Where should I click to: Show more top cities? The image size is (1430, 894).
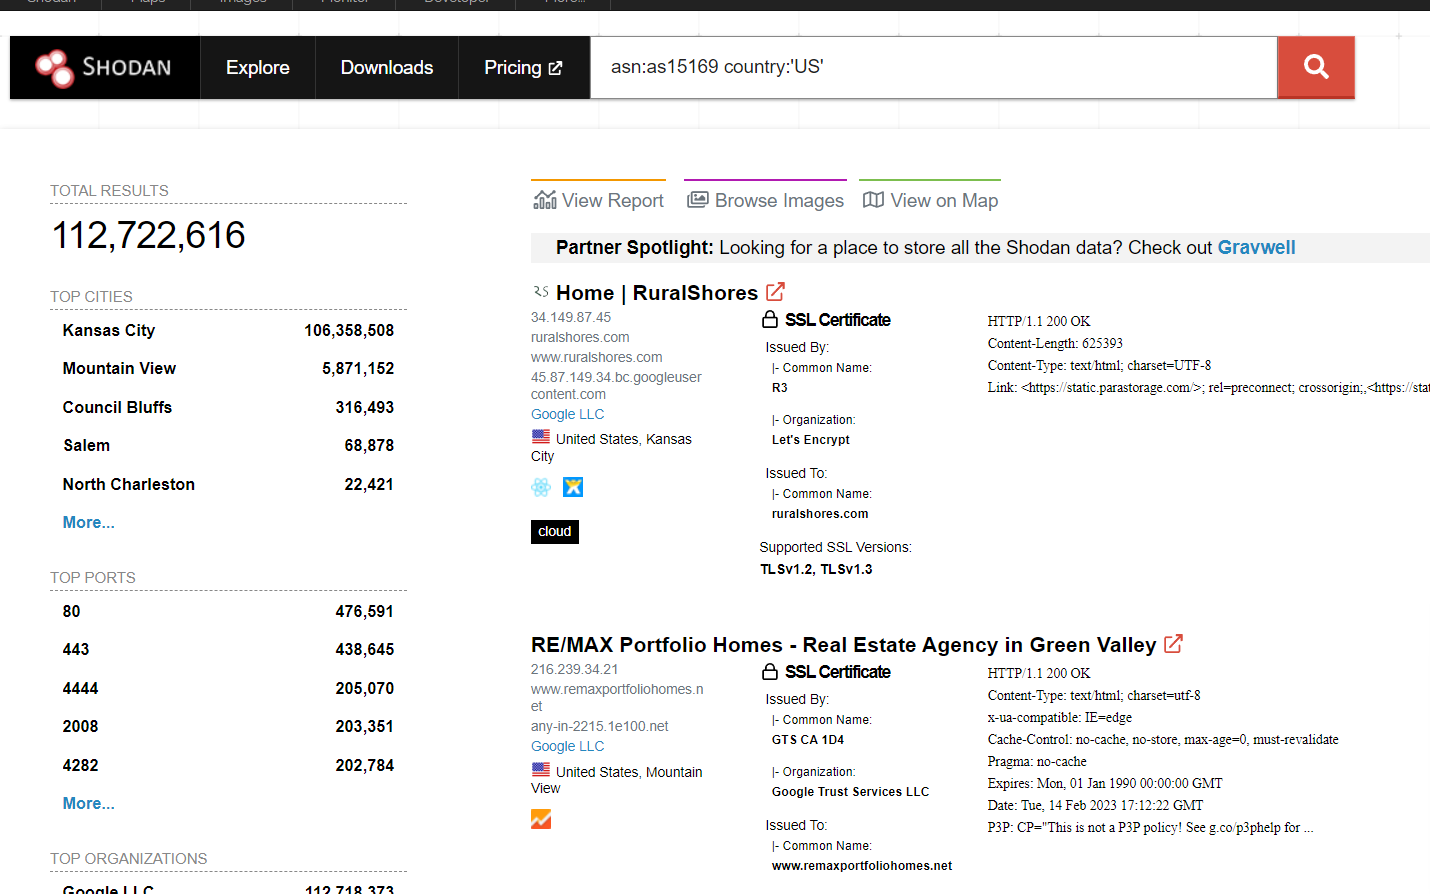pos(88,522)
